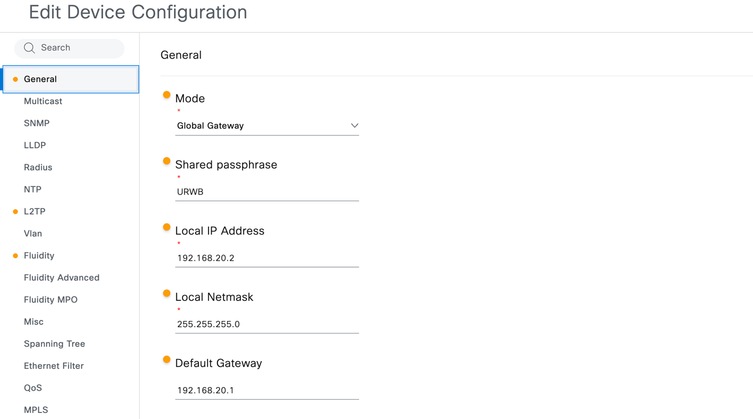Open the Fluidity section
The image size is (753, 419).
[39, 256]
